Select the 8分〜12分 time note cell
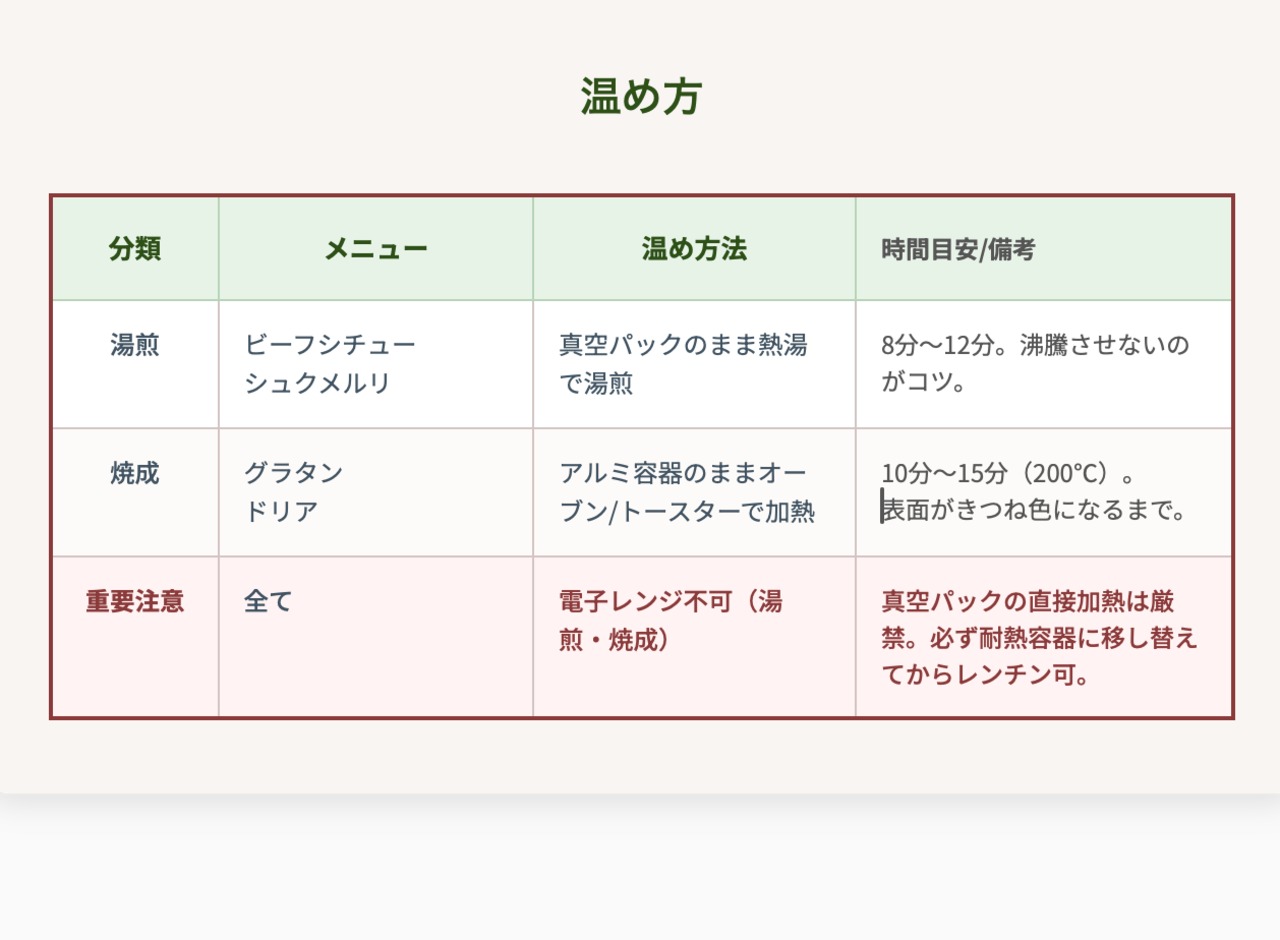1280x940 pixels. click(1035, 364)
